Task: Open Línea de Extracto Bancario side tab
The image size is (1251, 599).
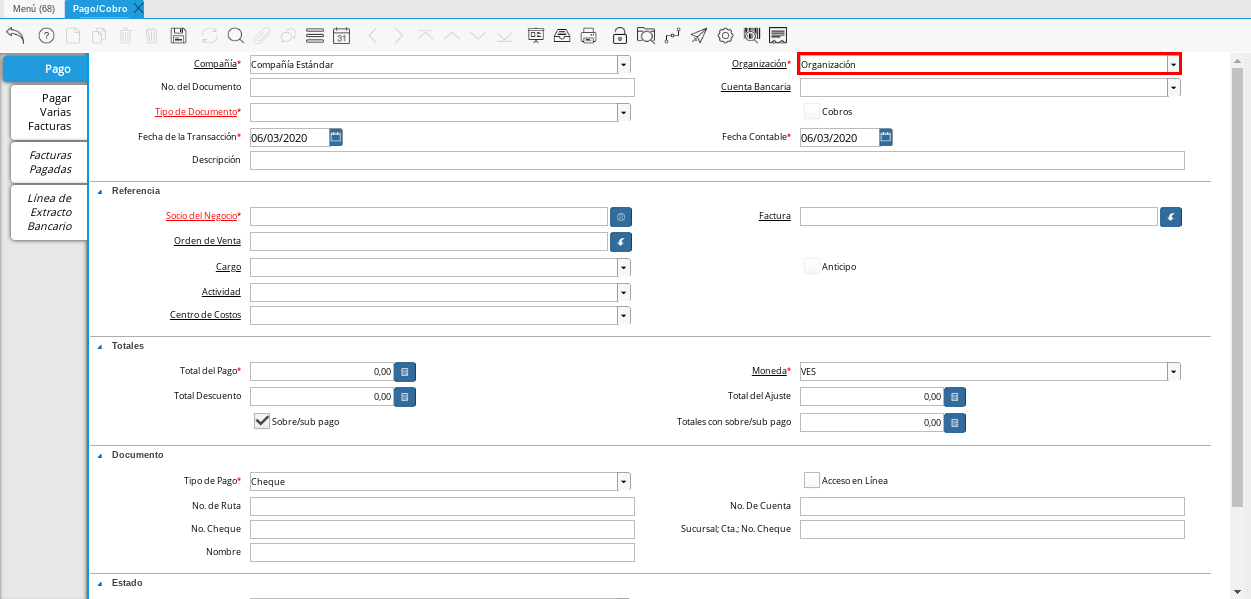Action: point(49,212)
